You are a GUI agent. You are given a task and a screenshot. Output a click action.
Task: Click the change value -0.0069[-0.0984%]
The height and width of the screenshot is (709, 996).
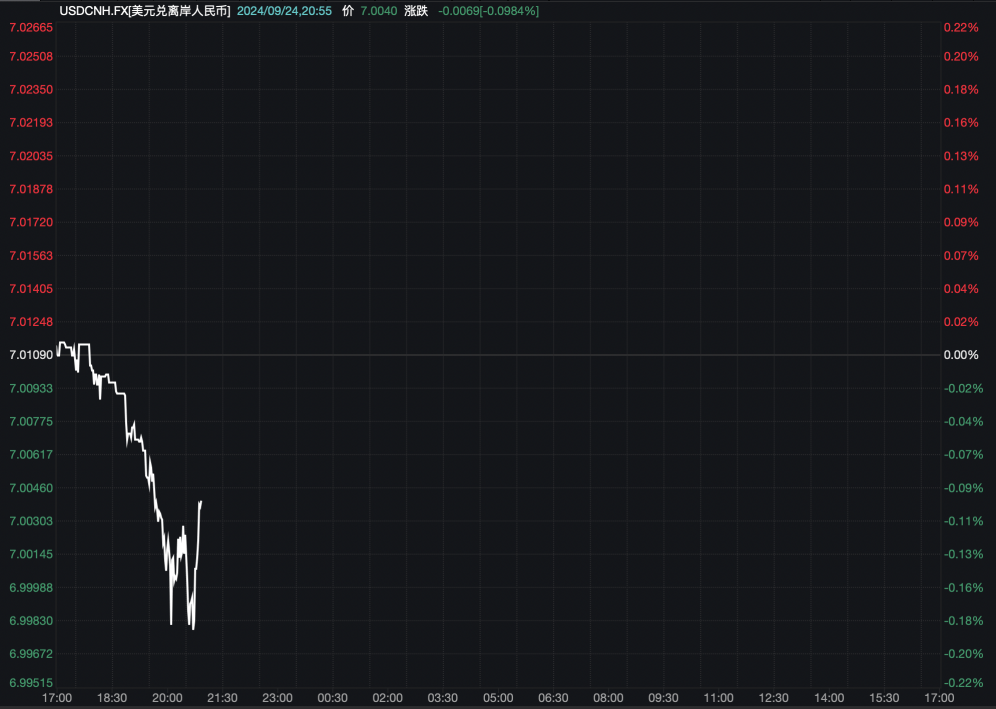488,11
